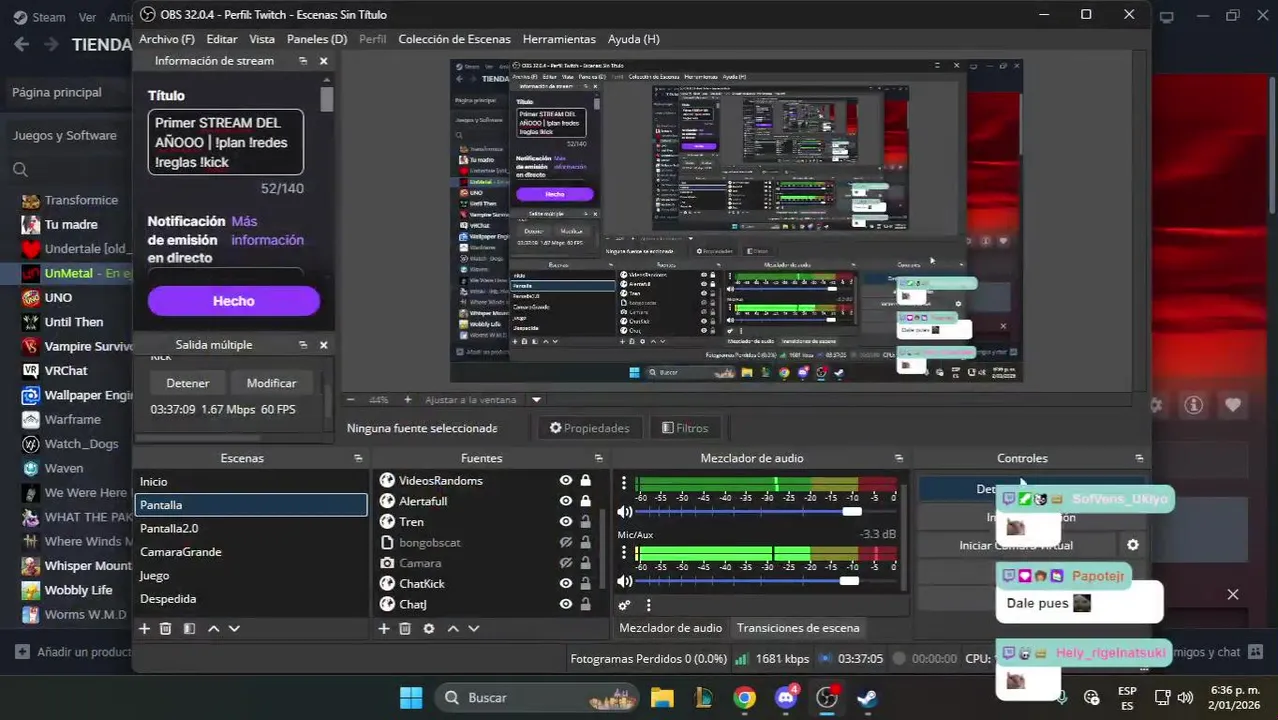
Task: Hide the Tren source
Action: (566, 522)
